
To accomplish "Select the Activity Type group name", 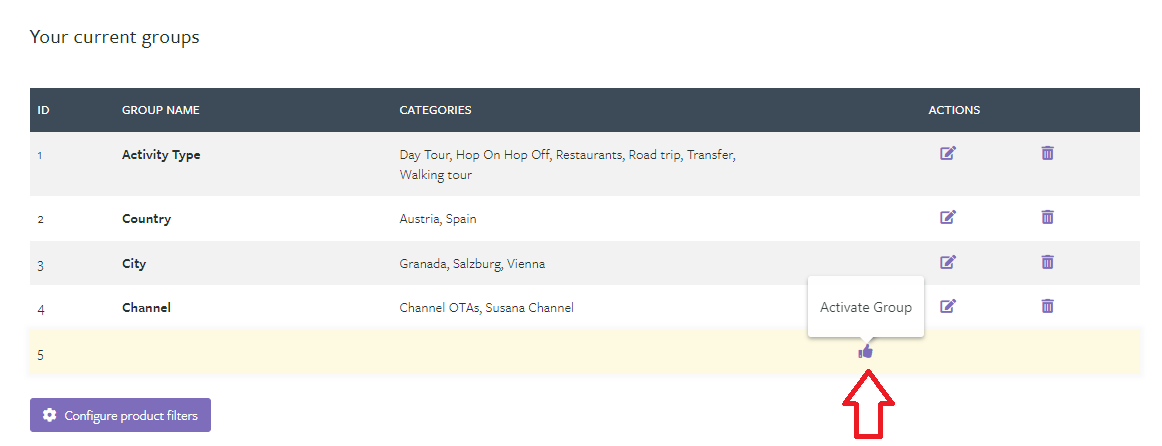I will point(161,155).
